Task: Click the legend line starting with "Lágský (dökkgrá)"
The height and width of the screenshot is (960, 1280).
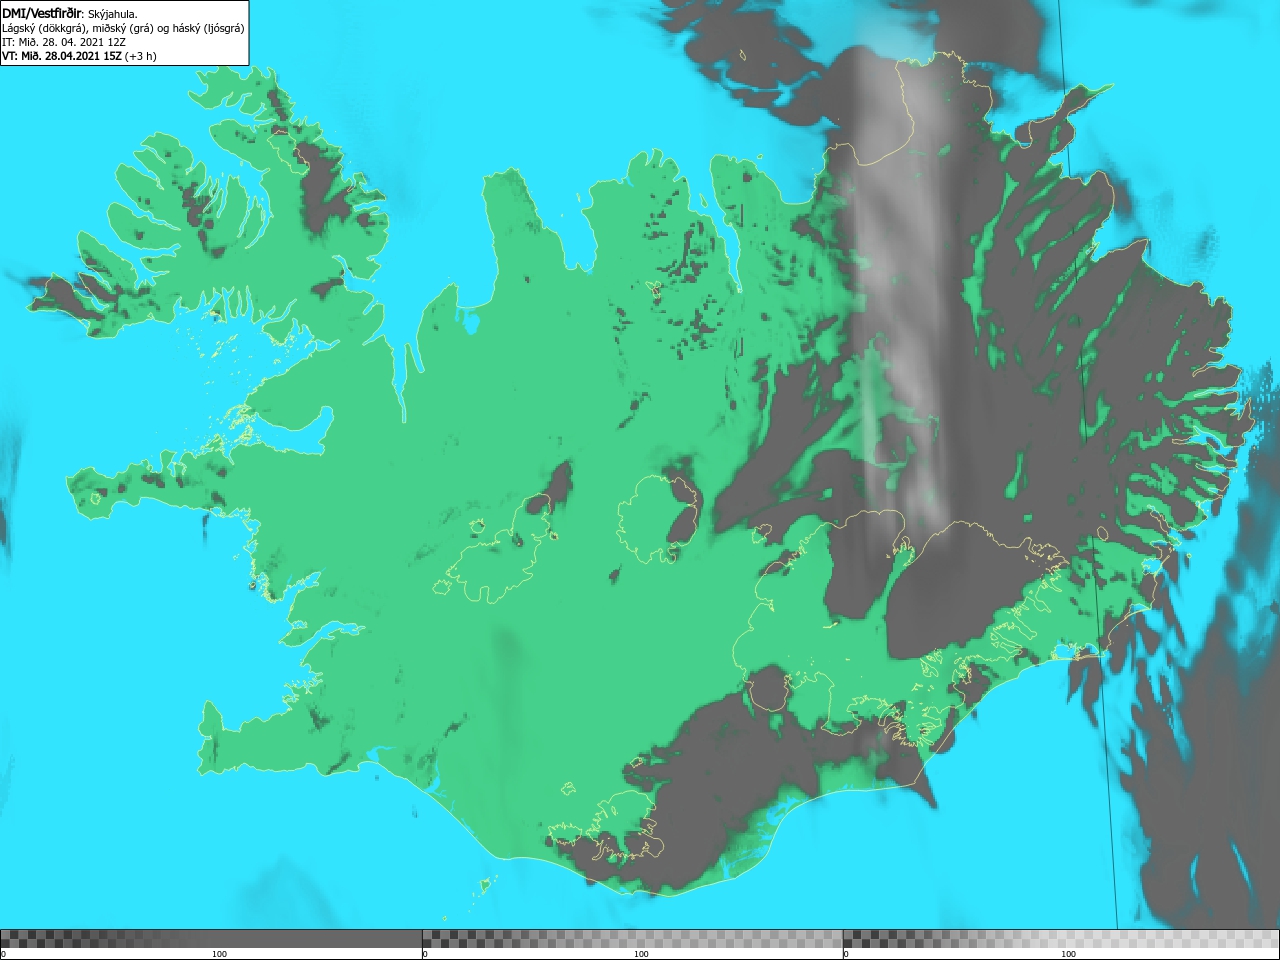Action: tap(123, 28)
